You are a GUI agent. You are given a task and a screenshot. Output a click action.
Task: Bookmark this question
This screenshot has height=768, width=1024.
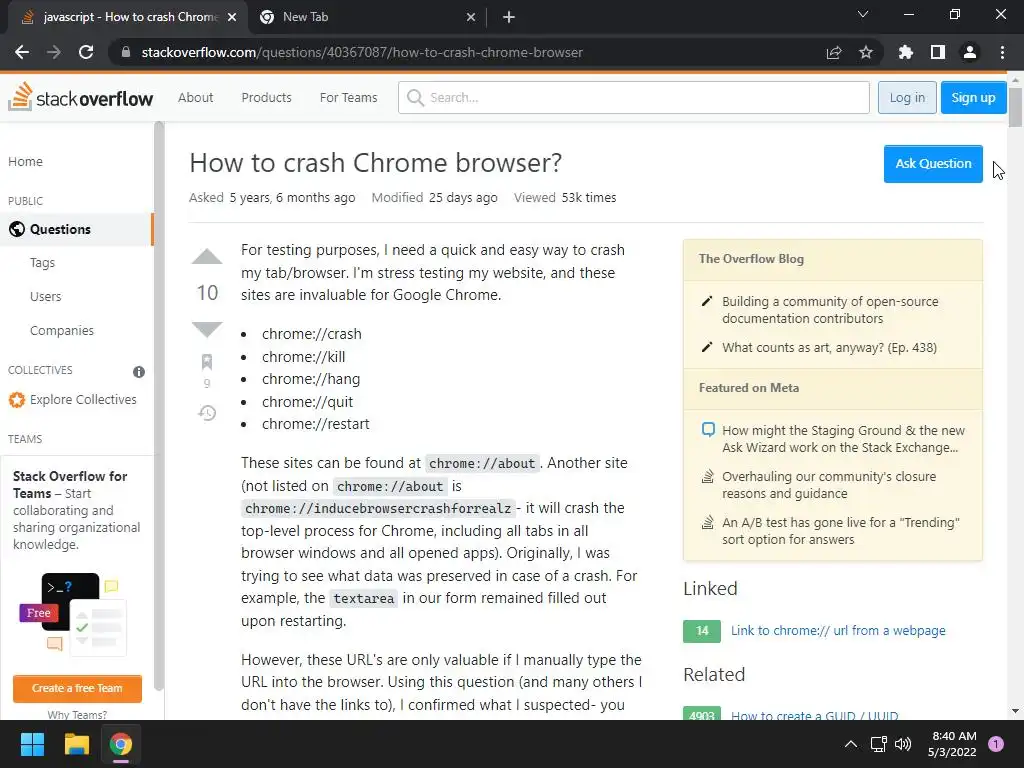tap(207, 361)
